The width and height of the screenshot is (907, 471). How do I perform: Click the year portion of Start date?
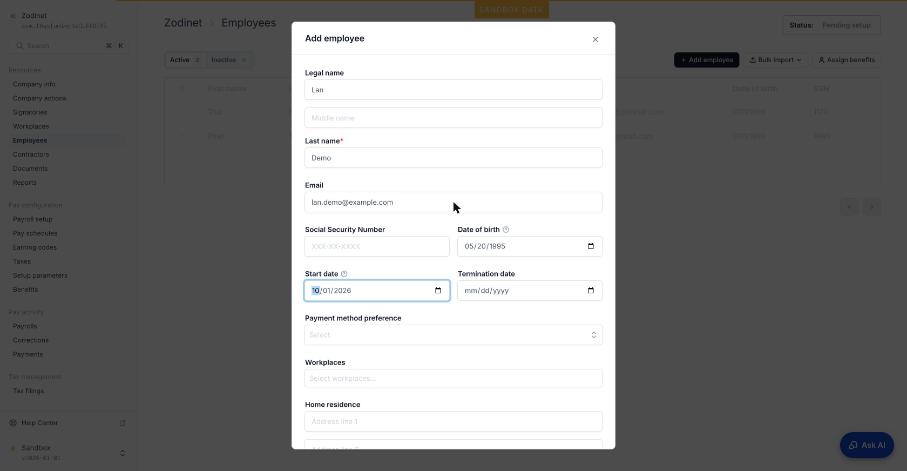[342, 290]
